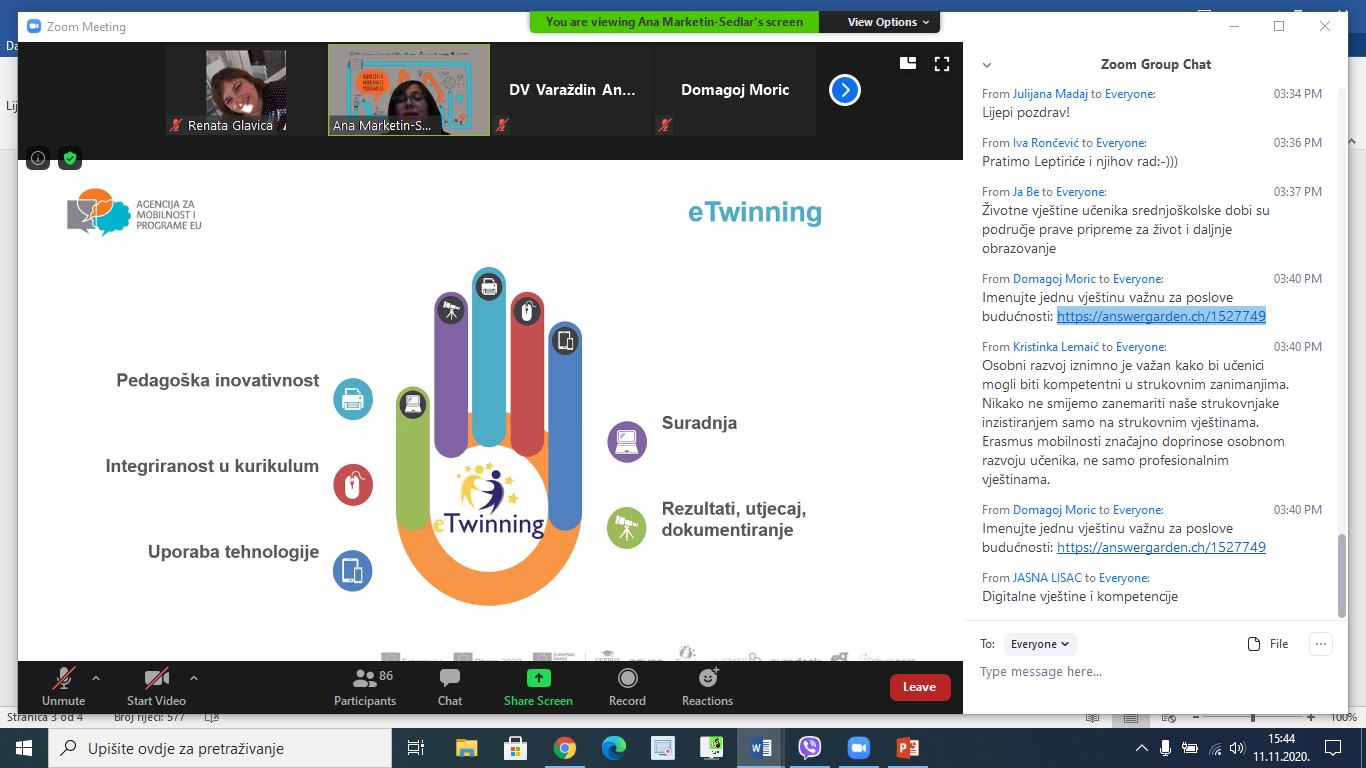The image size is (1366, 768).
Task: Click Word's zoom in plus button
Action: (1309, 717)
